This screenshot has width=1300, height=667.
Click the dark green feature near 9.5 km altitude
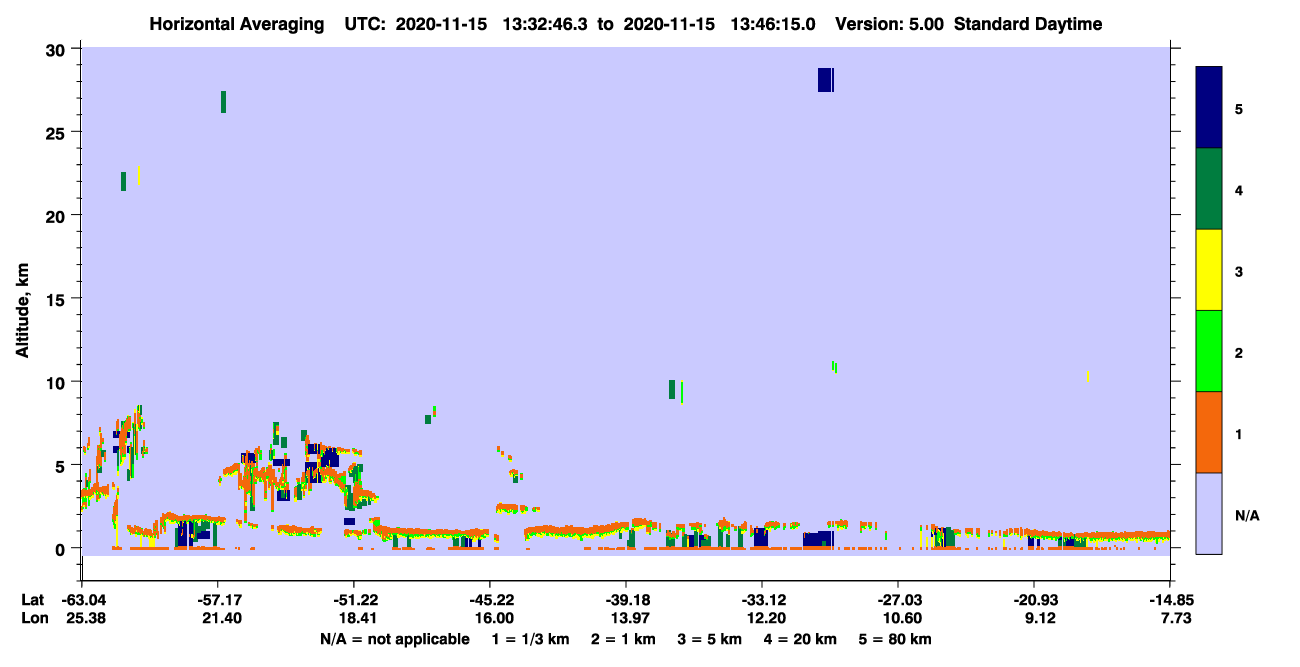(672, 389)
